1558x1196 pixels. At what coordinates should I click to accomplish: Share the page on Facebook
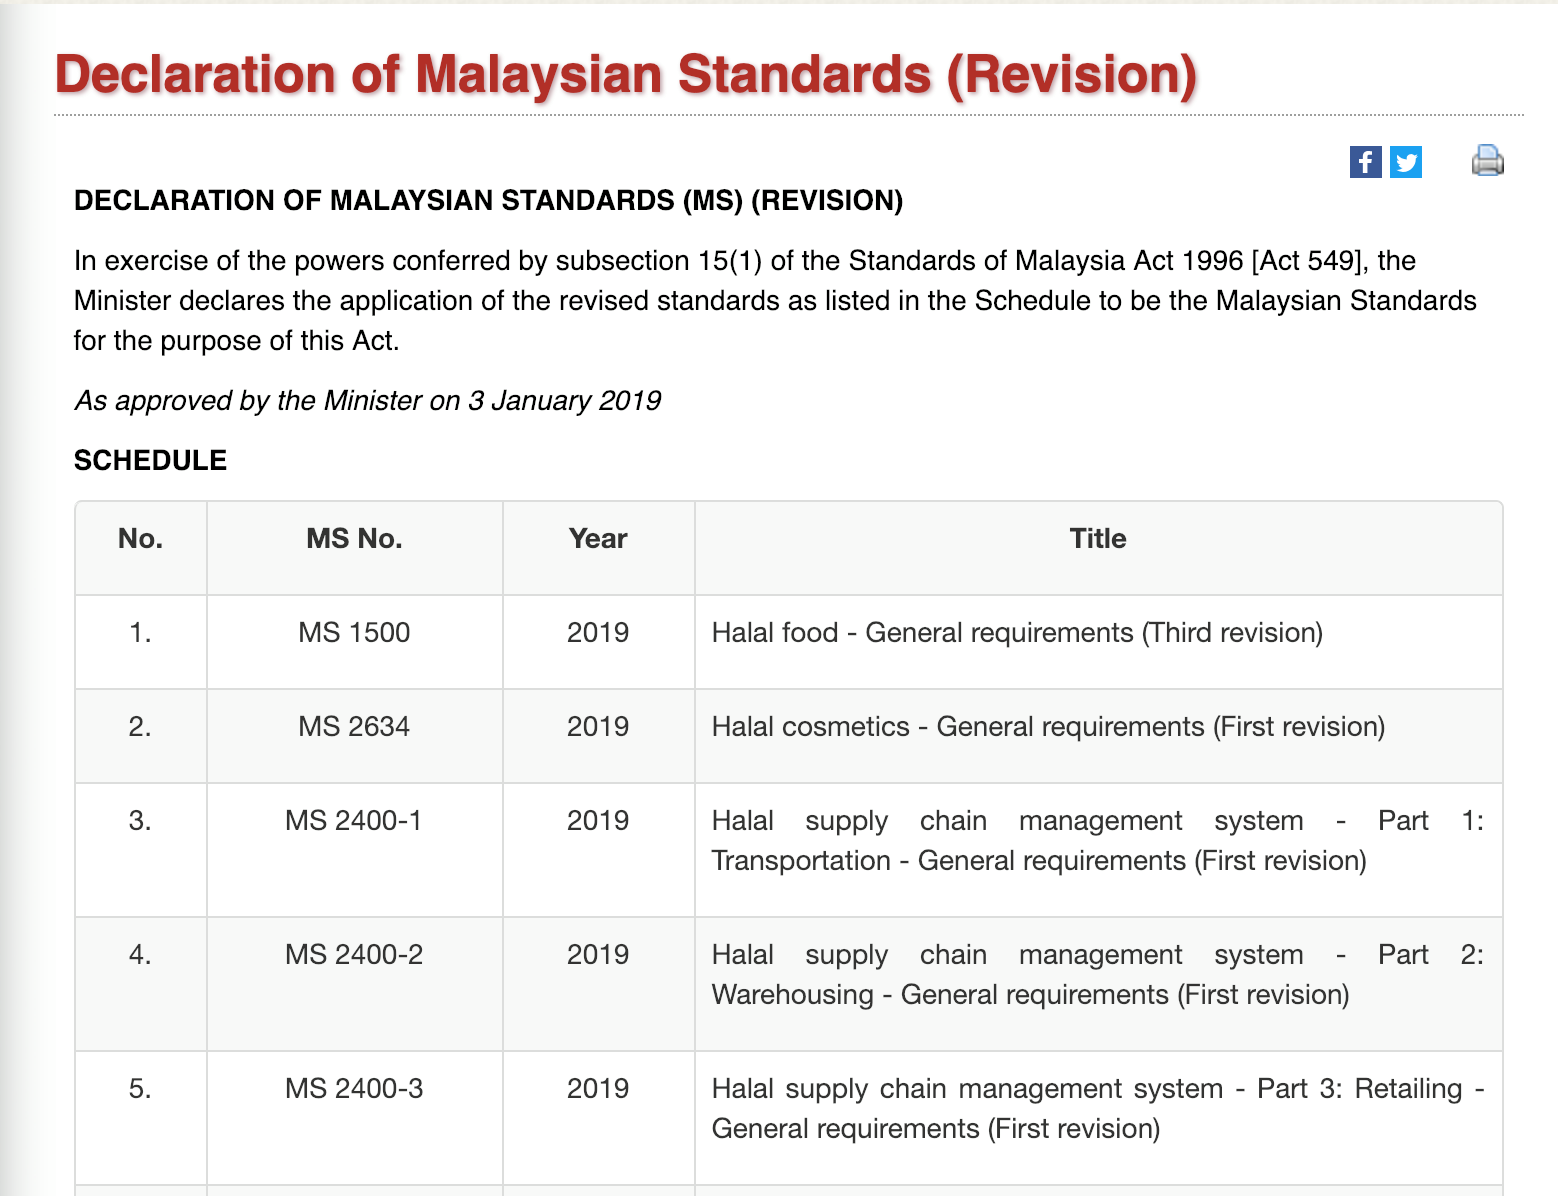click(1365, 162)
